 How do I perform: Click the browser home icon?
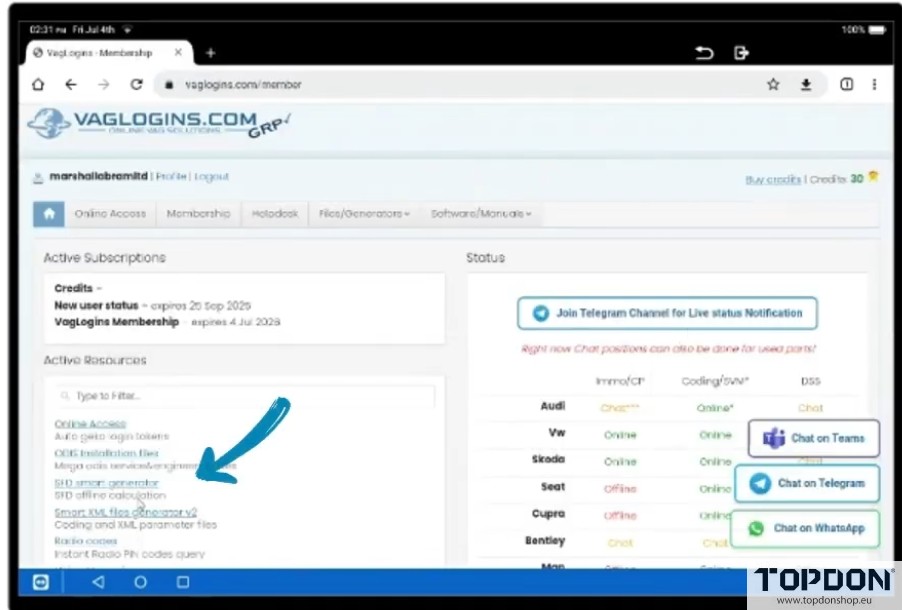(x=38, y=85)
